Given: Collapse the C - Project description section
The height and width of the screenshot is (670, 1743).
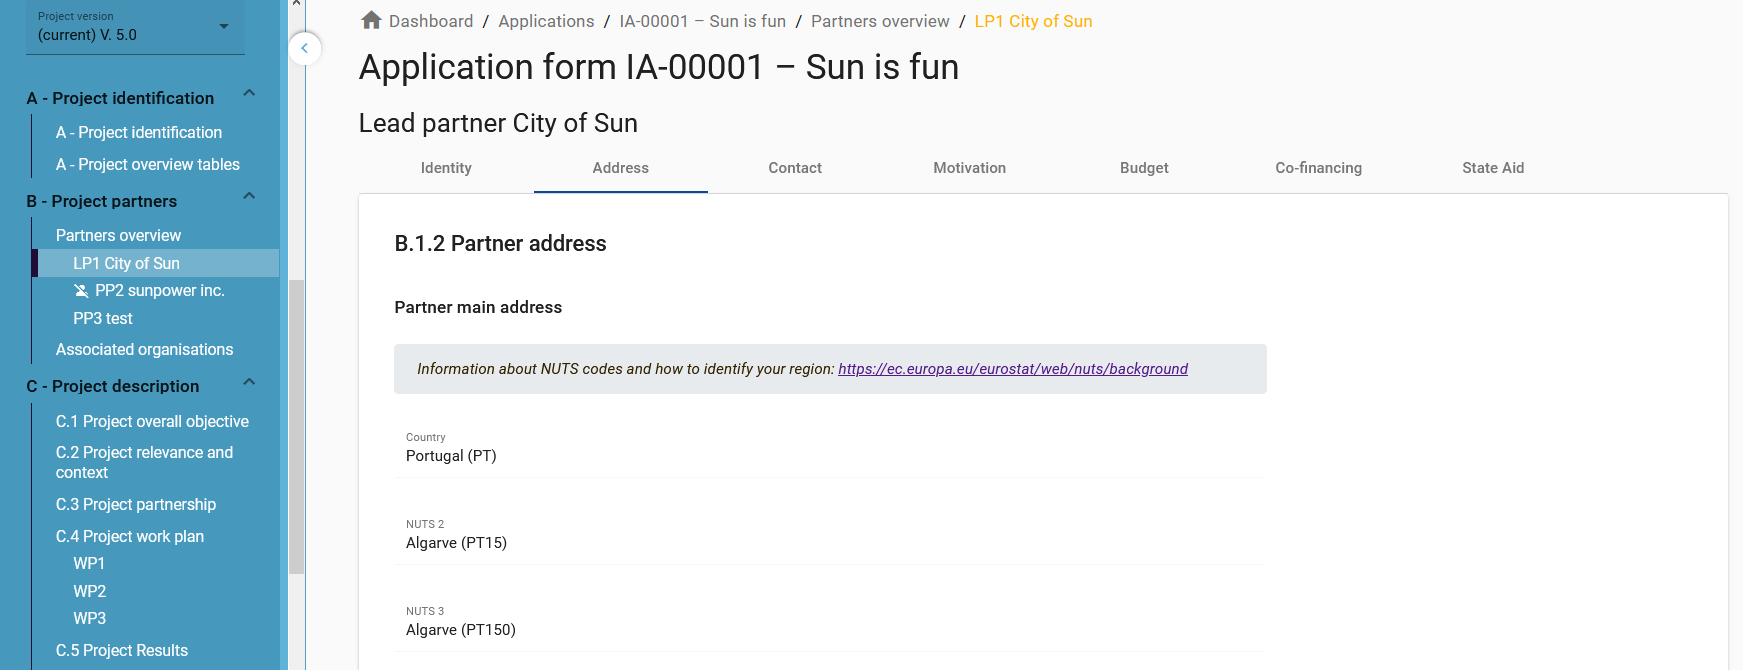Looking at the screenshot, I should point(249,383).
